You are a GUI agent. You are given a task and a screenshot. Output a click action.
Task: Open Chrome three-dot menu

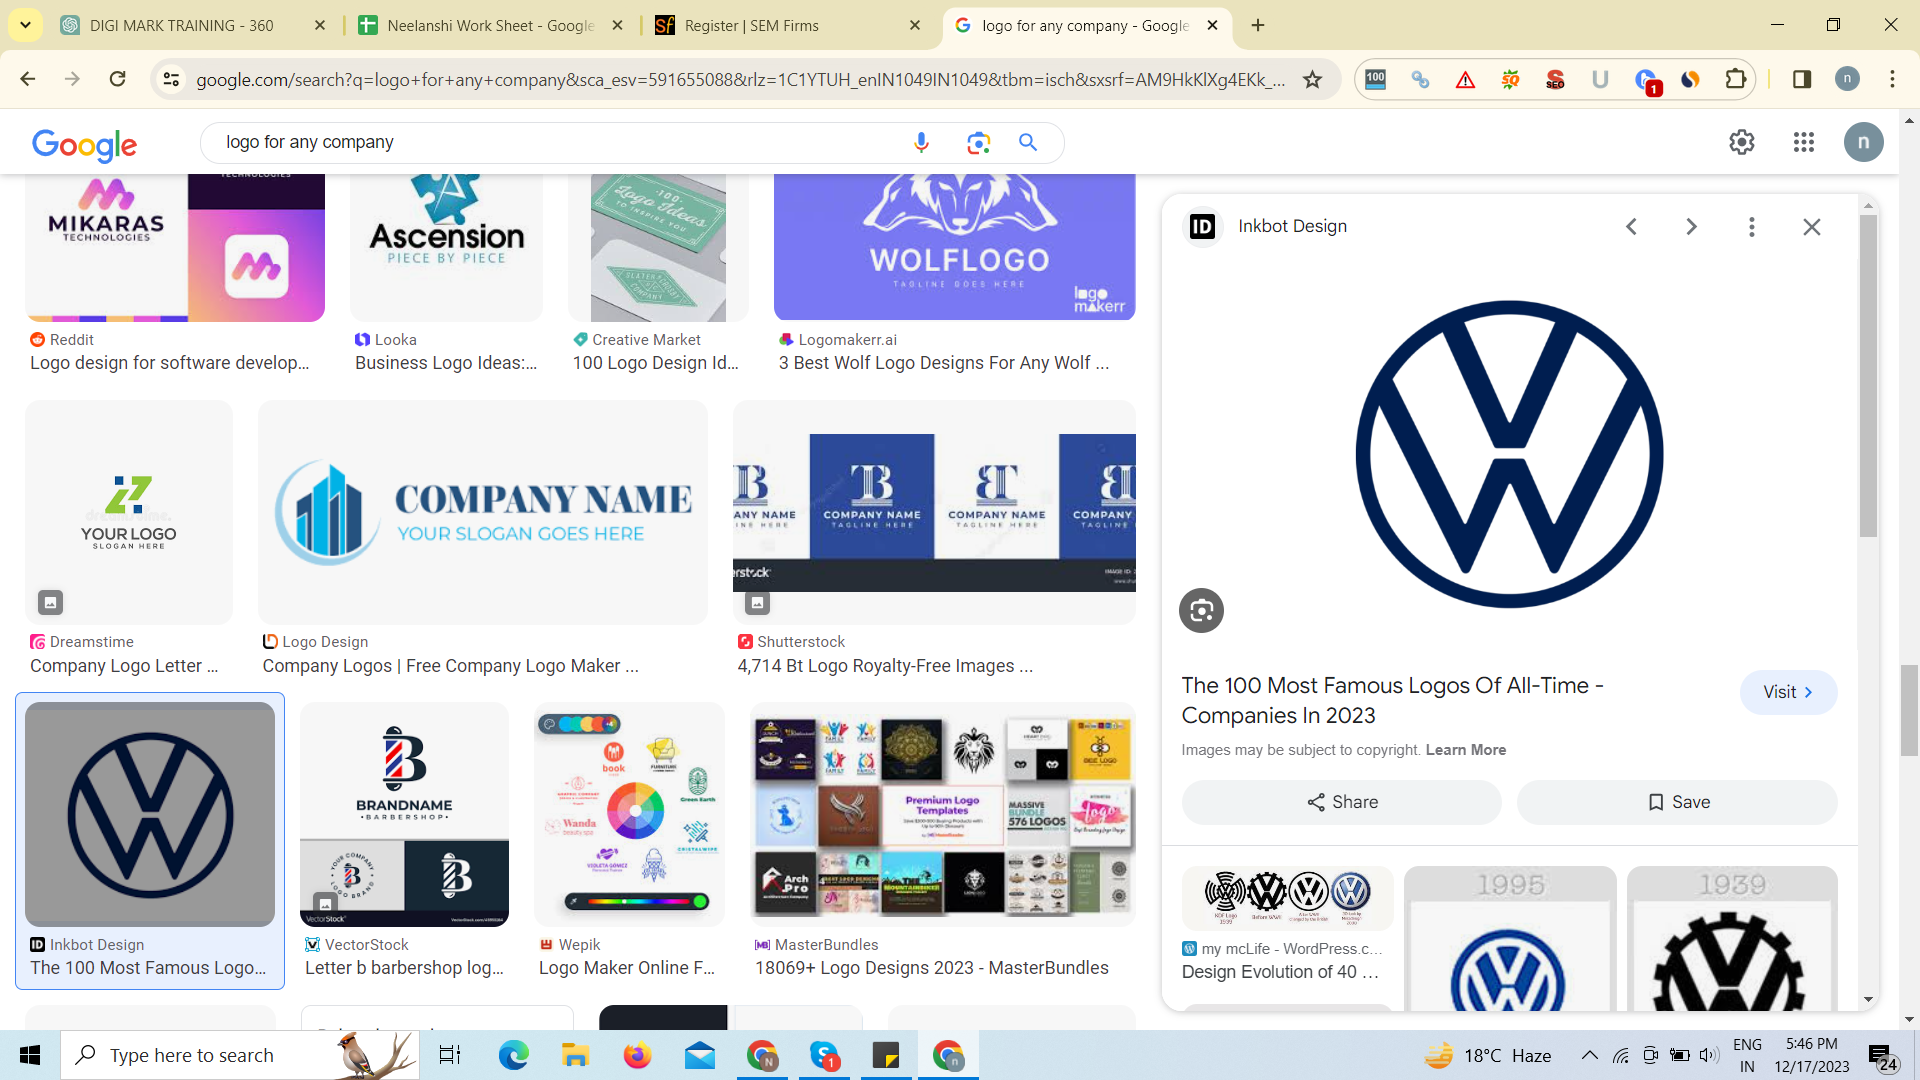1892,79
